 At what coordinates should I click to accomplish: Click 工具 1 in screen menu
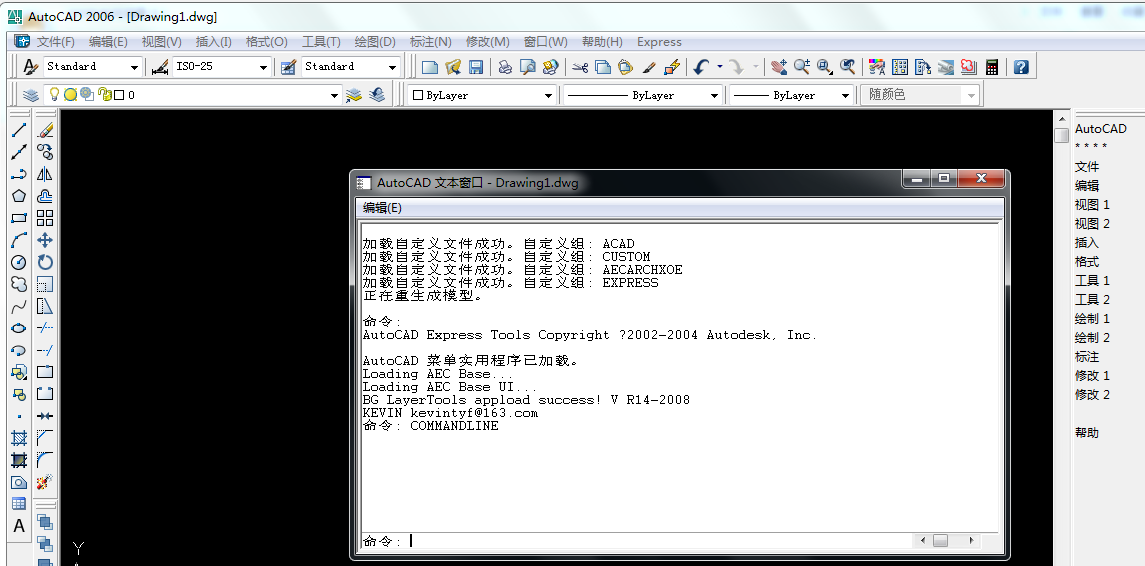coord(1092,280)
